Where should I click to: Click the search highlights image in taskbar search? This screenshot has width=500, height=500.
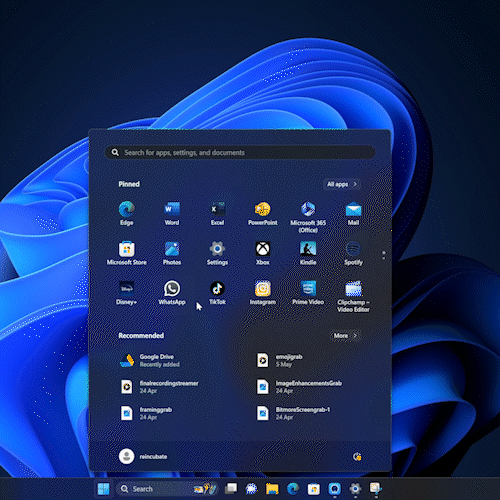point(205,489)
